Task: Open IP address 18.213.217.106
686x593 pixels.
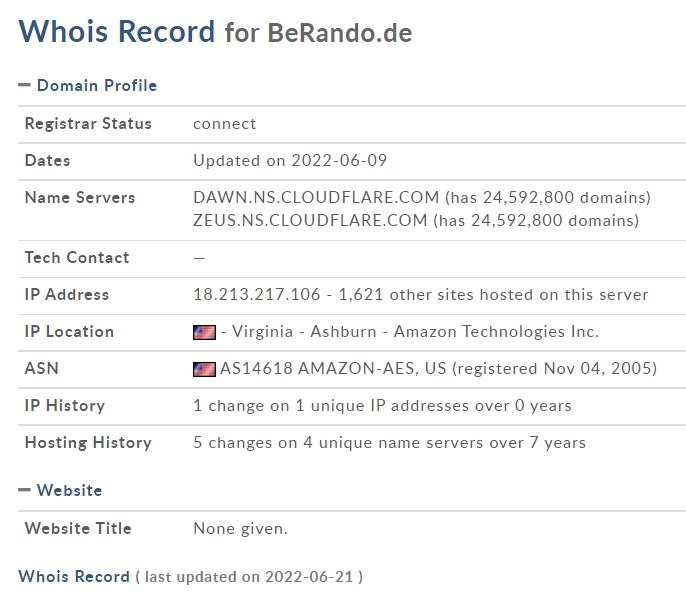Action: point(257,295)
